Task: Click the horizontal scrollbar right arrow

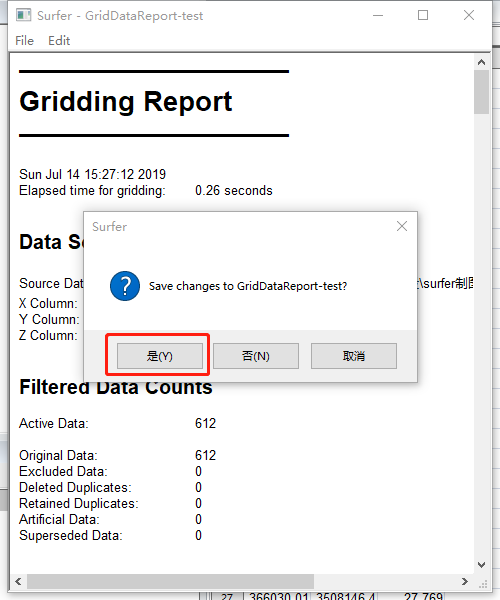Action: 465,581
